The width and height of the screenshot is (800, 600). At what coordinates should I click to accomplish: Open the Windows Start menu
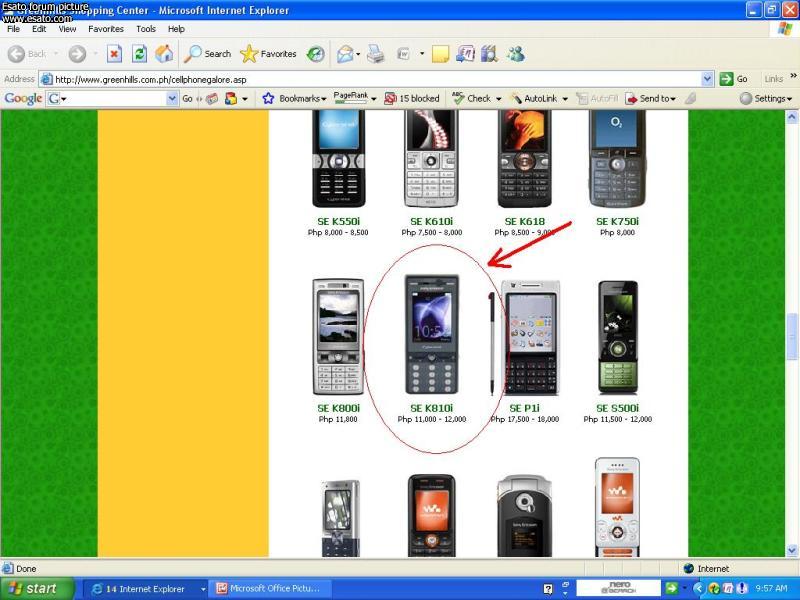pyautogui.click(x=37, y=589)
